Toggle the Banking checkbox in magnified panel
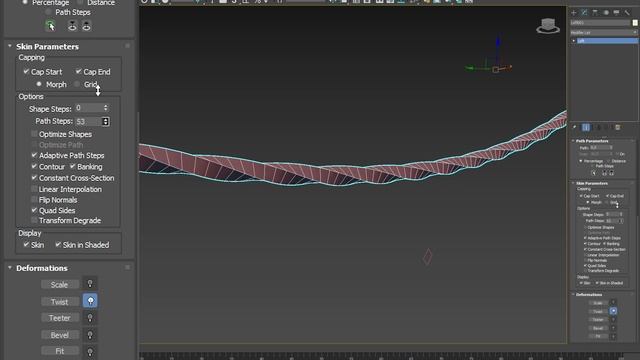Image resolution: width=640 pixels, height=360 pixels. tap(73, 167)
